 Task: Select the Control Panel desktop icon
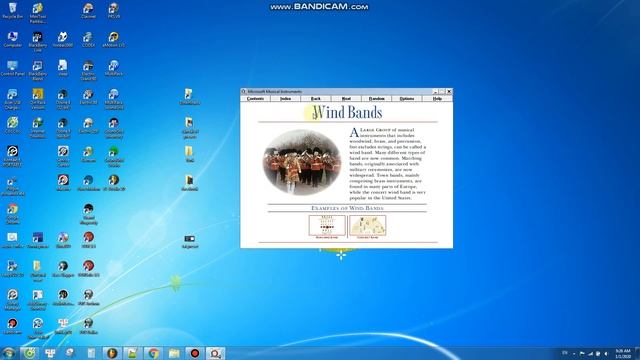pos(12,69)
